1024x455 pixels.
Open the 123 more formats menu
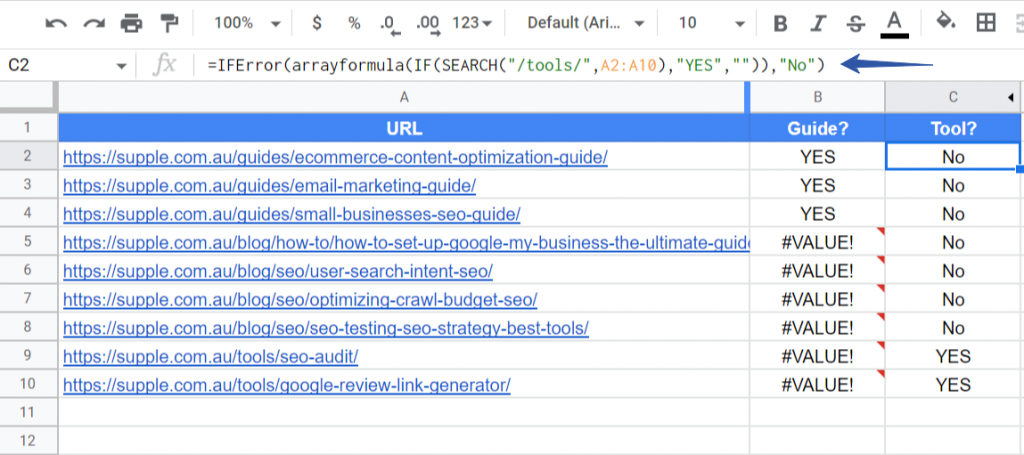coord(473,24)
